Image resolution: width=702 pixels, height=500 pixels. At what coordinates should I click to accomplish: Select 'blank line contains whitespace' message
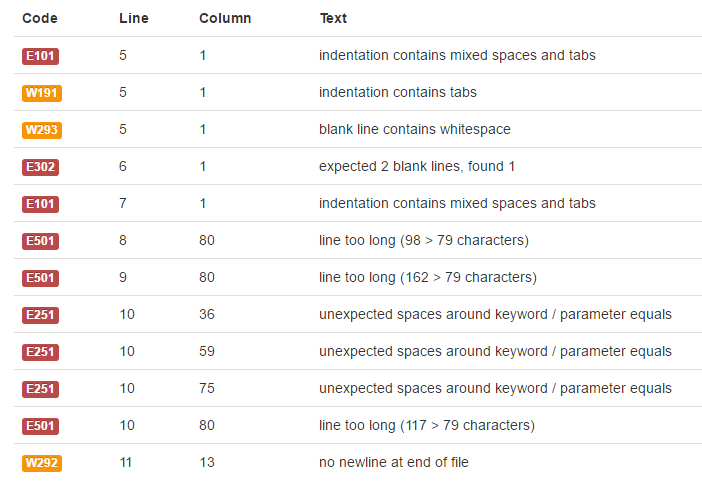415,129
